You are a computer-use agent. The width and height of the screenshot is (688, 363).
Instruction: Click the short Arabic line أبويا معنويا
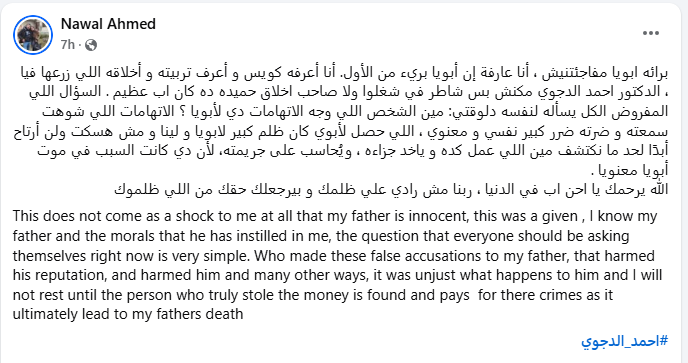630,170
